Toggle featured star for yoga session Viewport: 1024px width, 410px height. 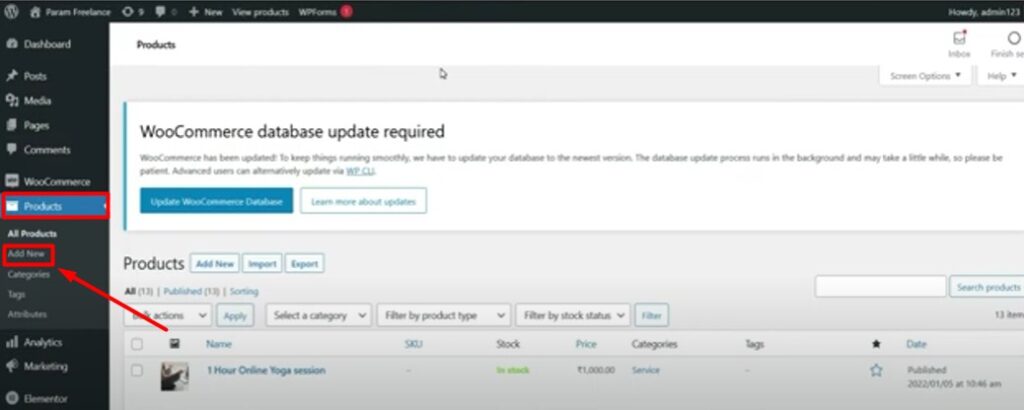[x=876, y=370]
